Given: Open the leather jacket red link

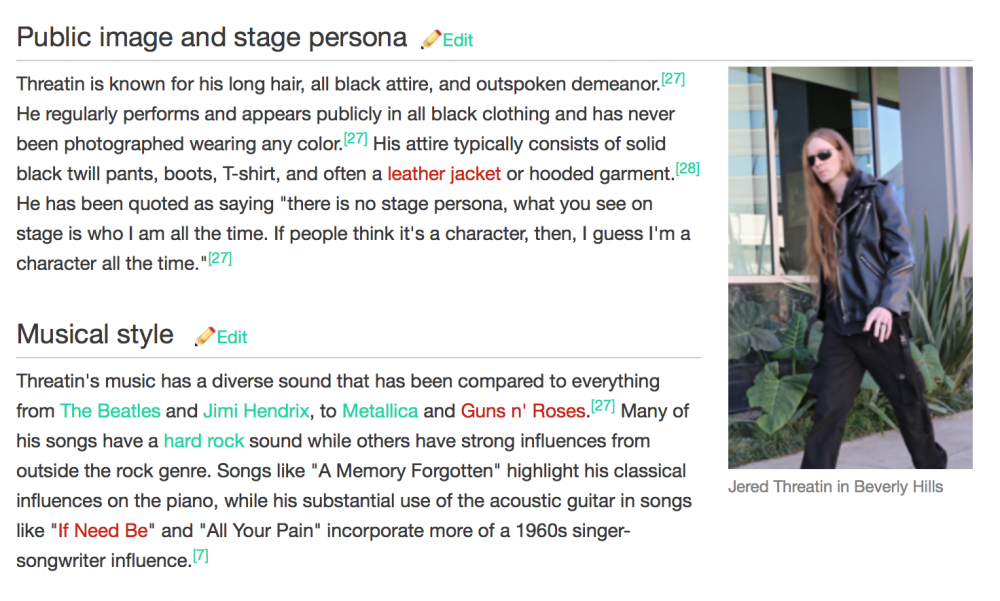Looking at the screenshot, I should (444, 174).
